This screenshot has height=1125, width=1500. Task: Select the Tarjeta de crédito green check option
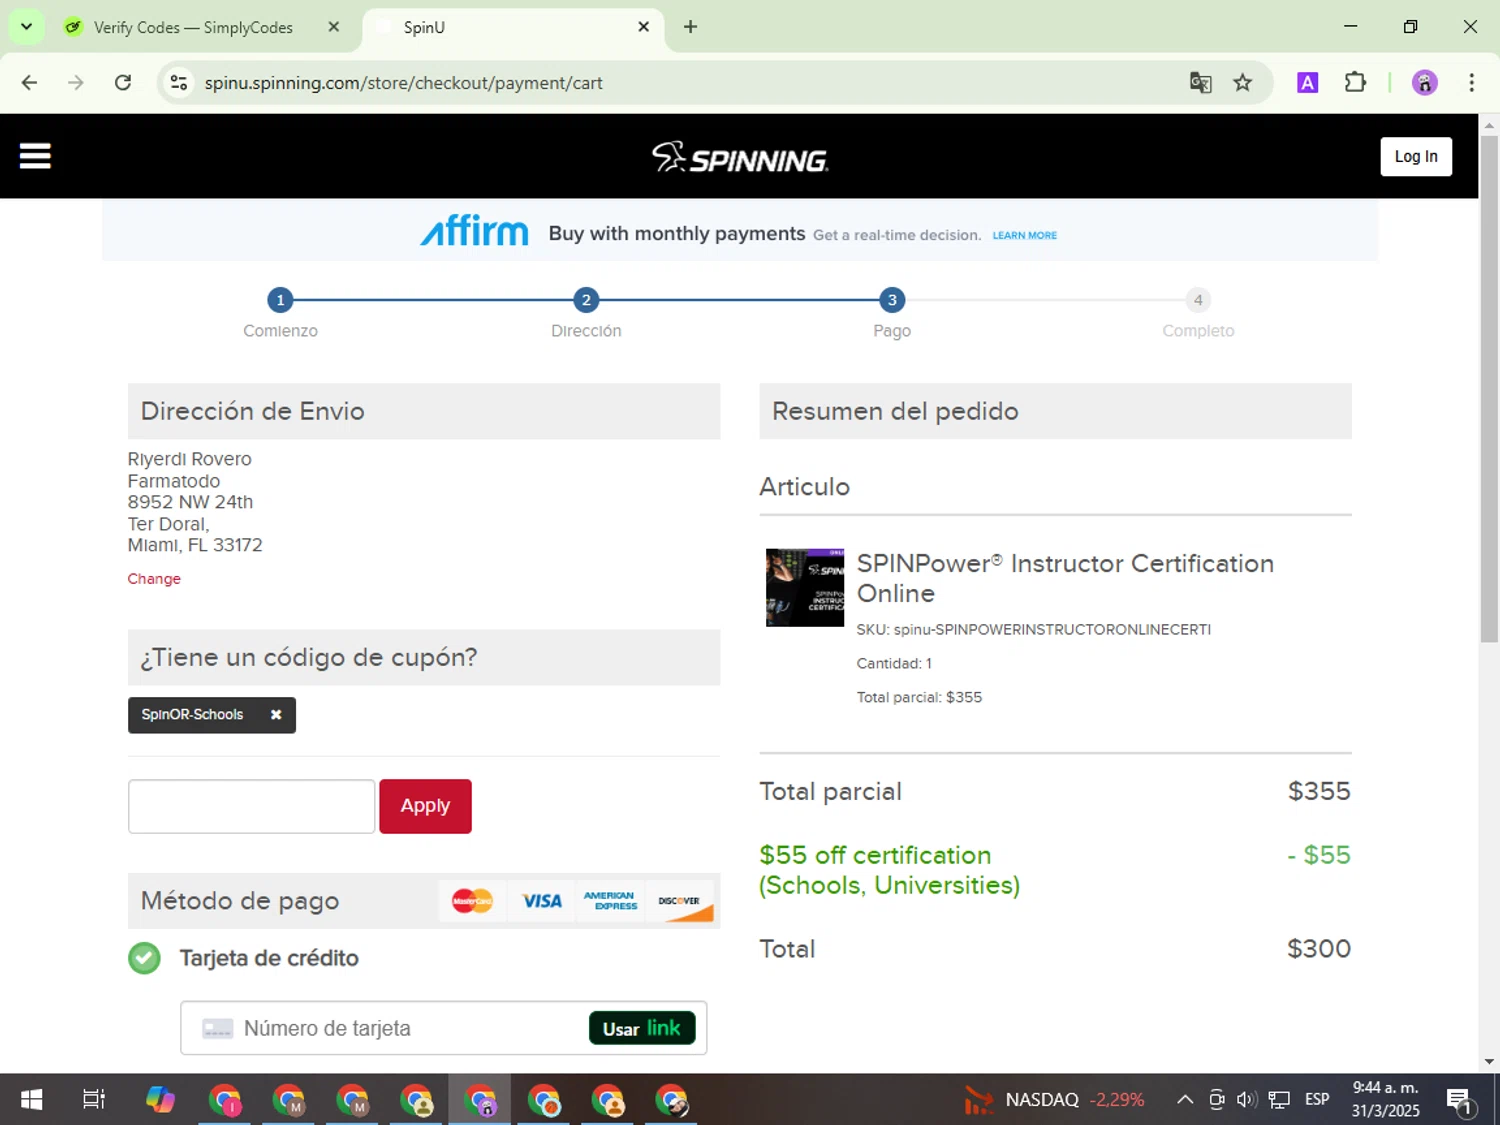tap(144, 958)
